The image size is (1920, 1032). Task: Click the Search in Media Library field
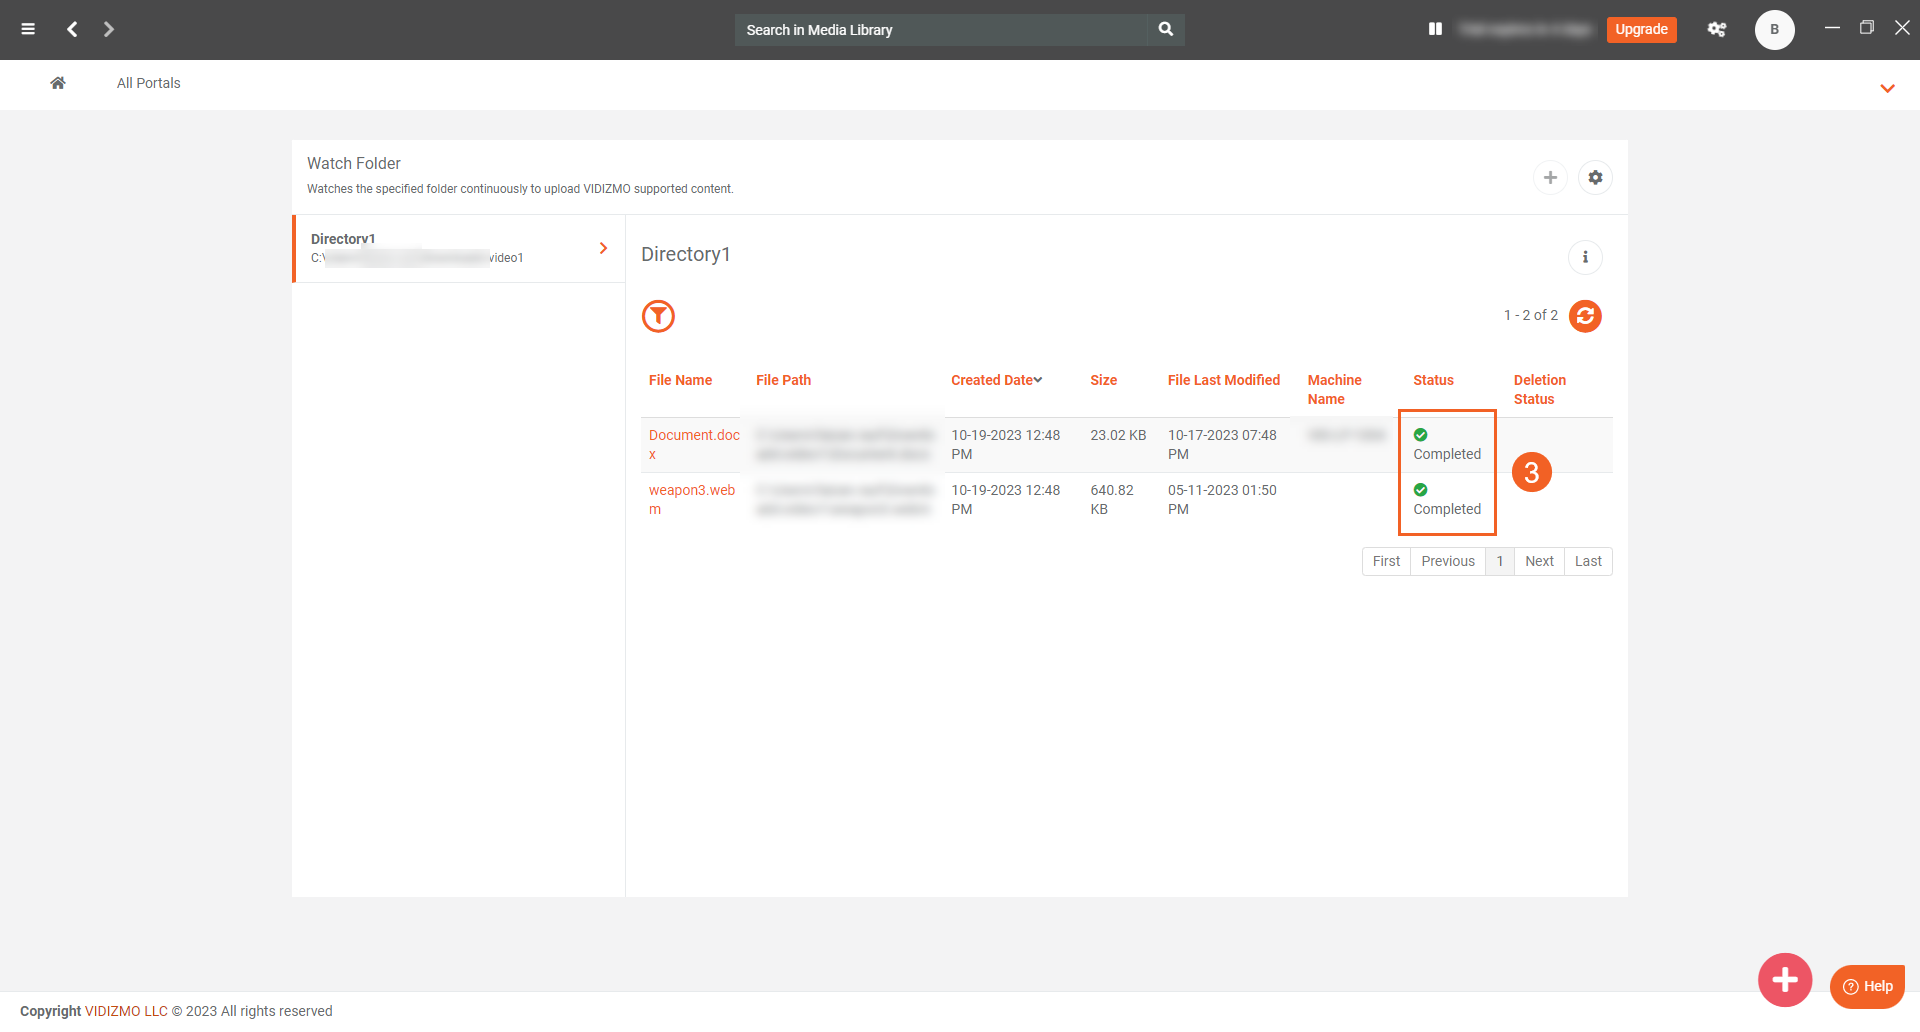(940, 30)
